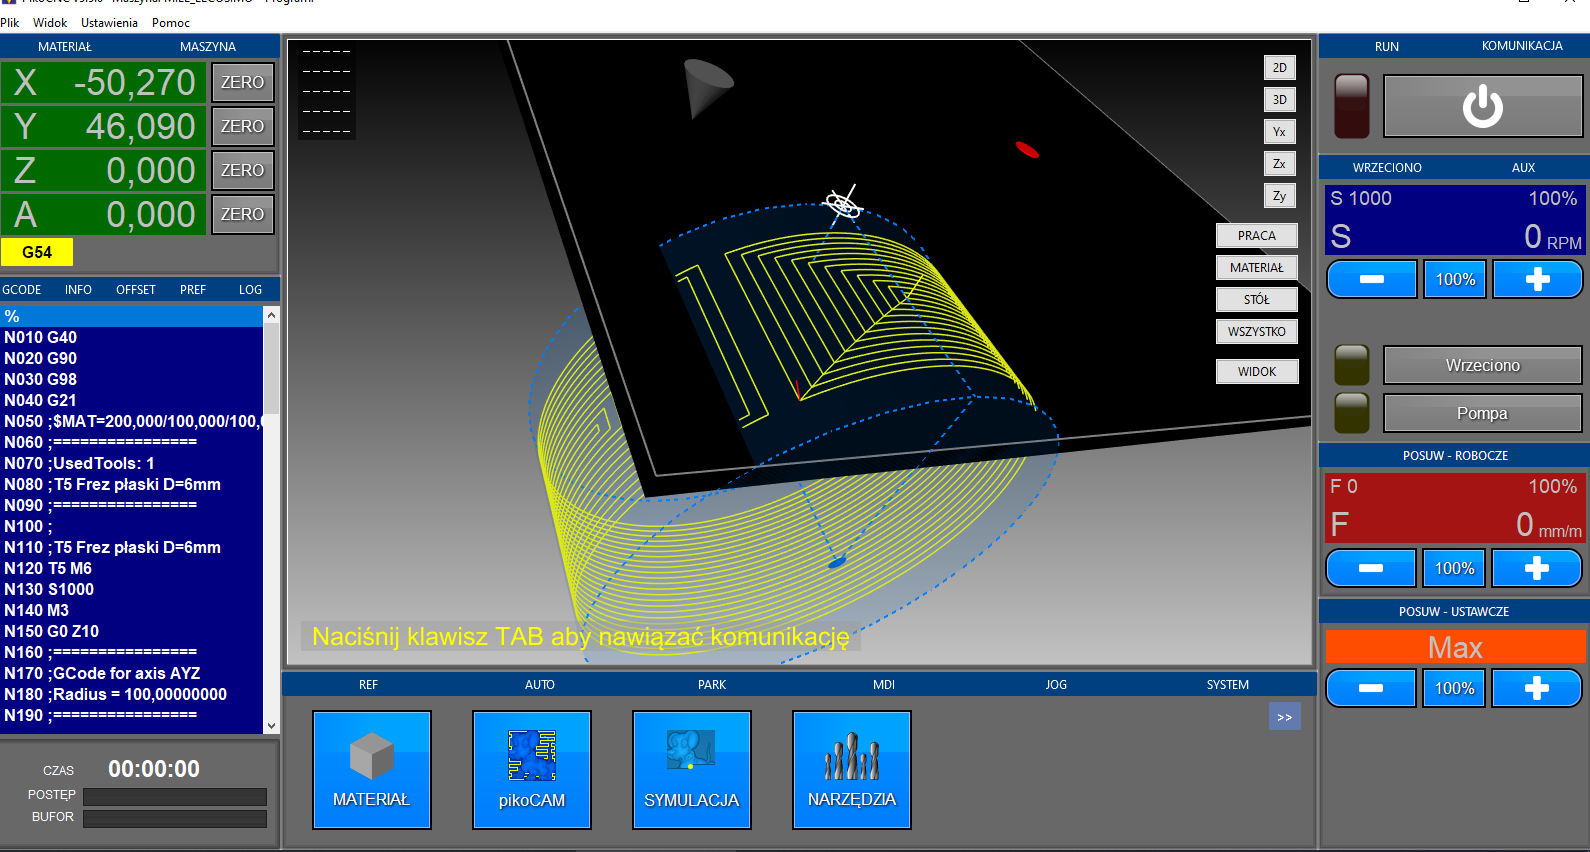Zero the Y axis

[x=243, y=126]
